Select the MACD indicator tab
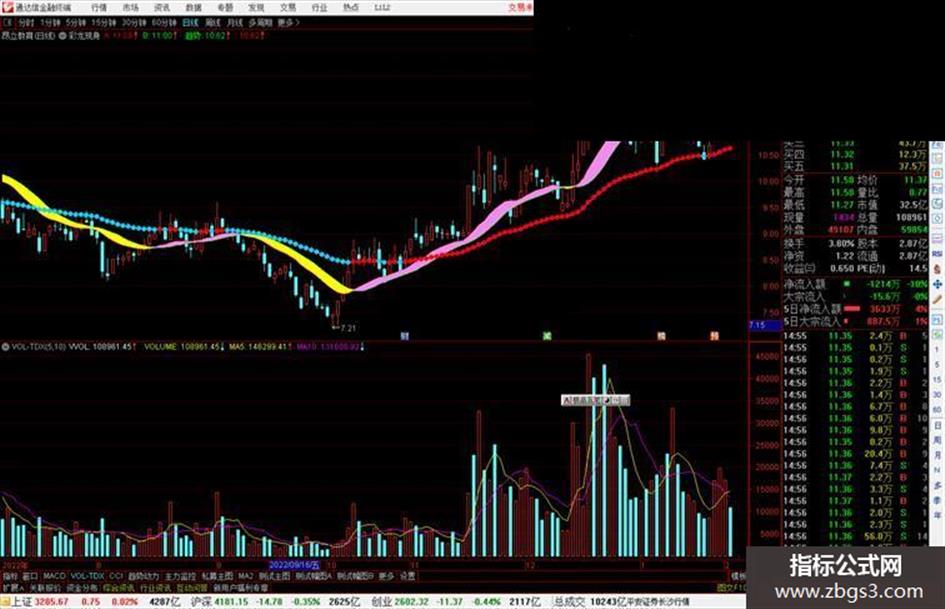The height and width of the screenshot is (609, 945). [x=54, y=576]
